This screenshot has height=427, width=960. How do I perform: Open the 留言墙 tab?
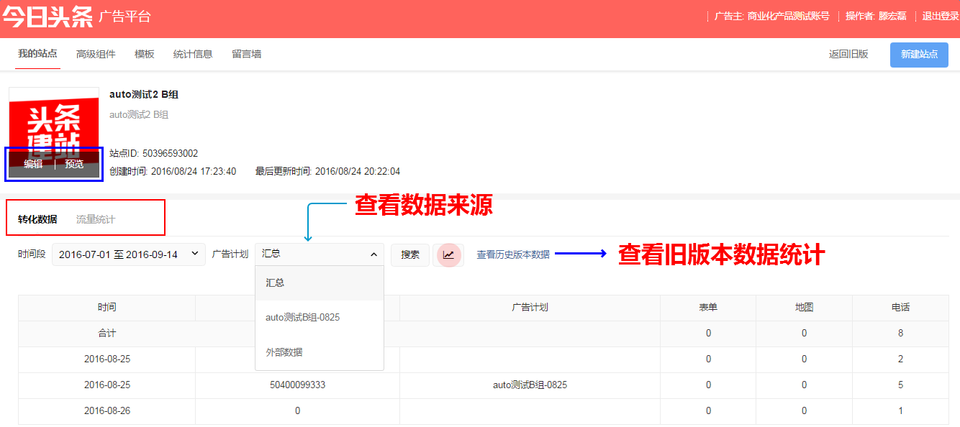(x=246, y=54)
